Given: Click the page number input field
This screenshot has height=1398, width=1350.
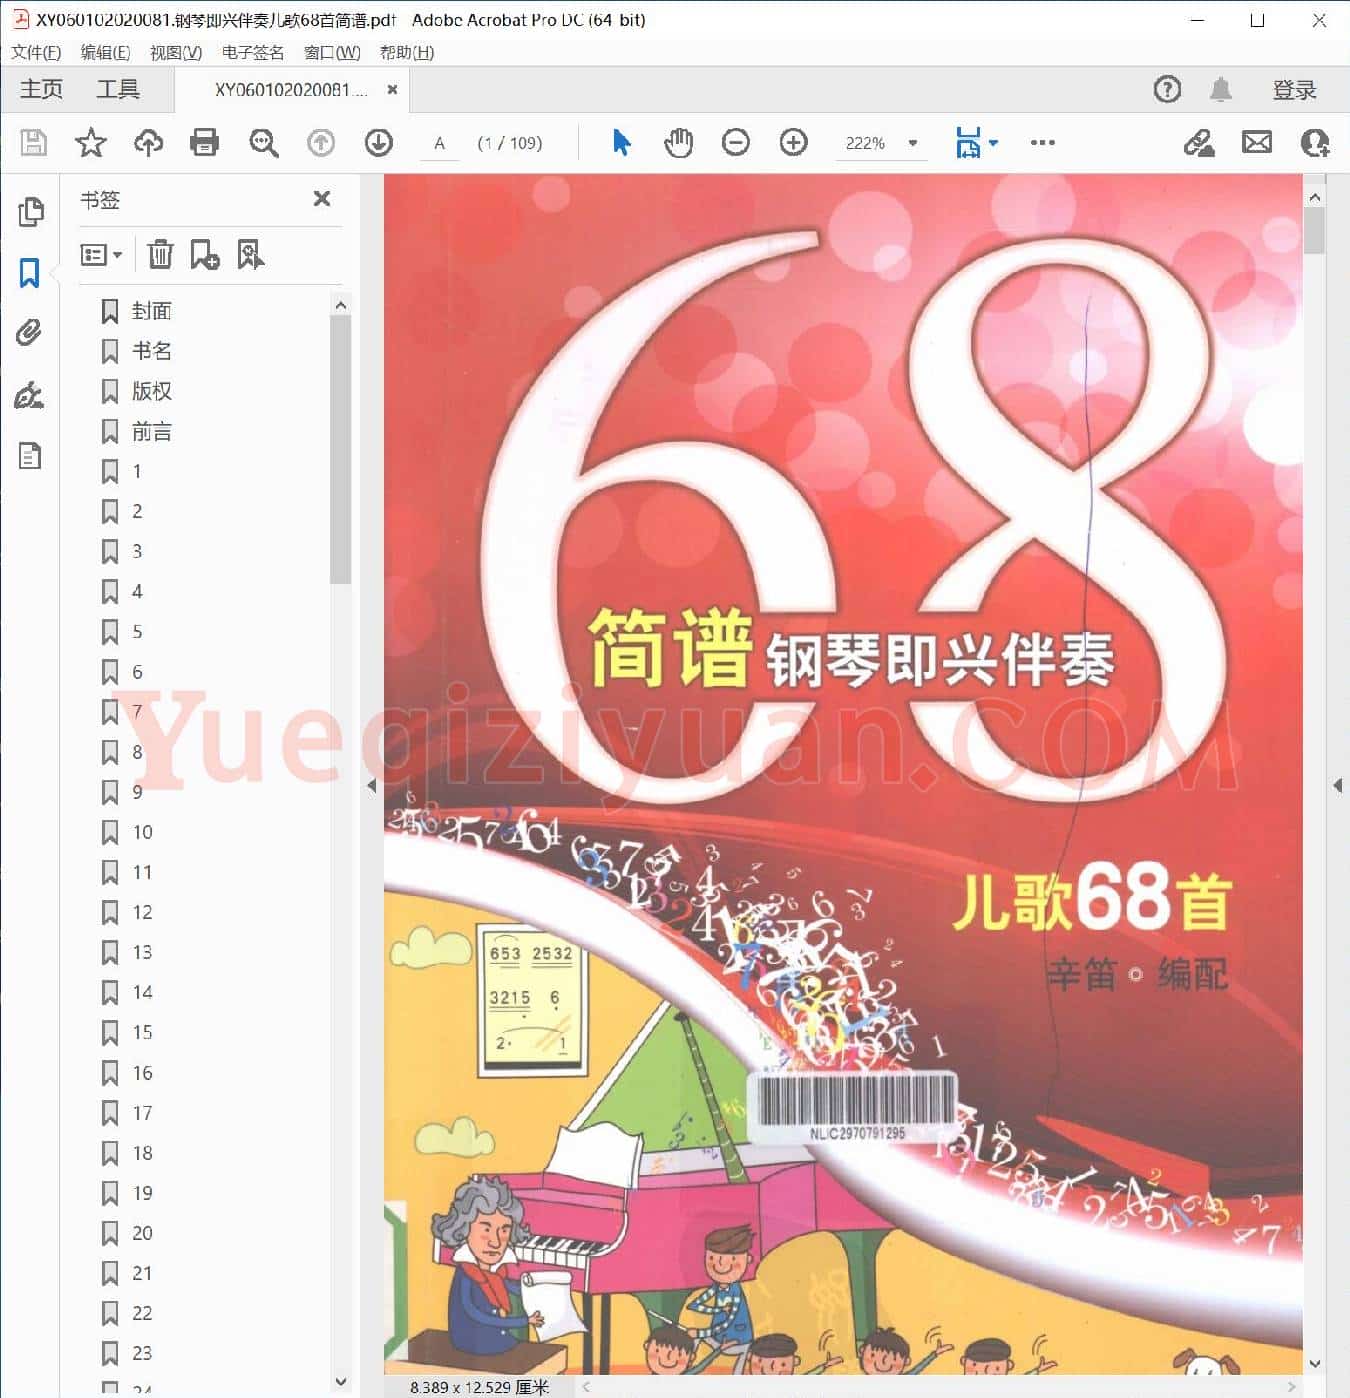Looking at the screenshot, I should click(x=439, y=143).
